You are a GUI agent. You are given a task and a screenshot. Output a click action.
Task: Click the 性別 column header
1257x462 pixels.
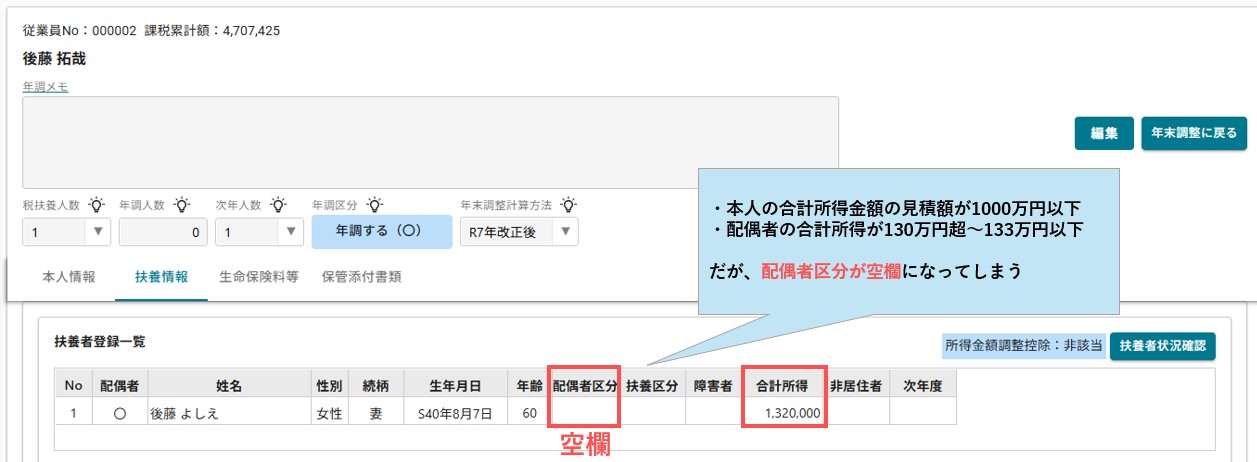pos(330,384)
